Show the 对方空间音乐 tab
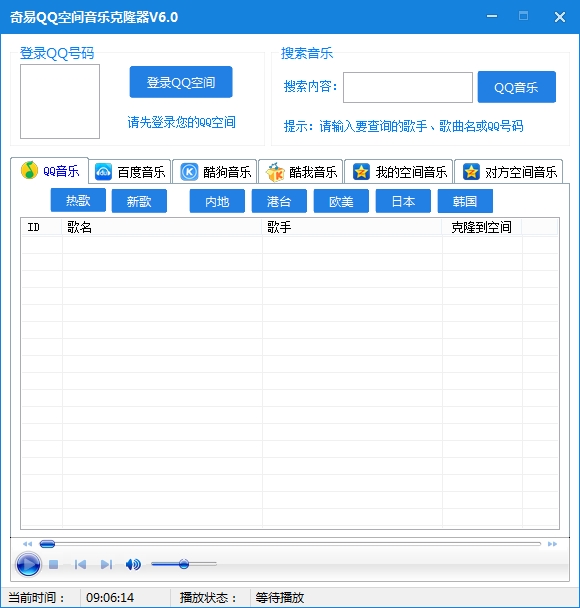580x608 pixels. click(x=509, y=172)
